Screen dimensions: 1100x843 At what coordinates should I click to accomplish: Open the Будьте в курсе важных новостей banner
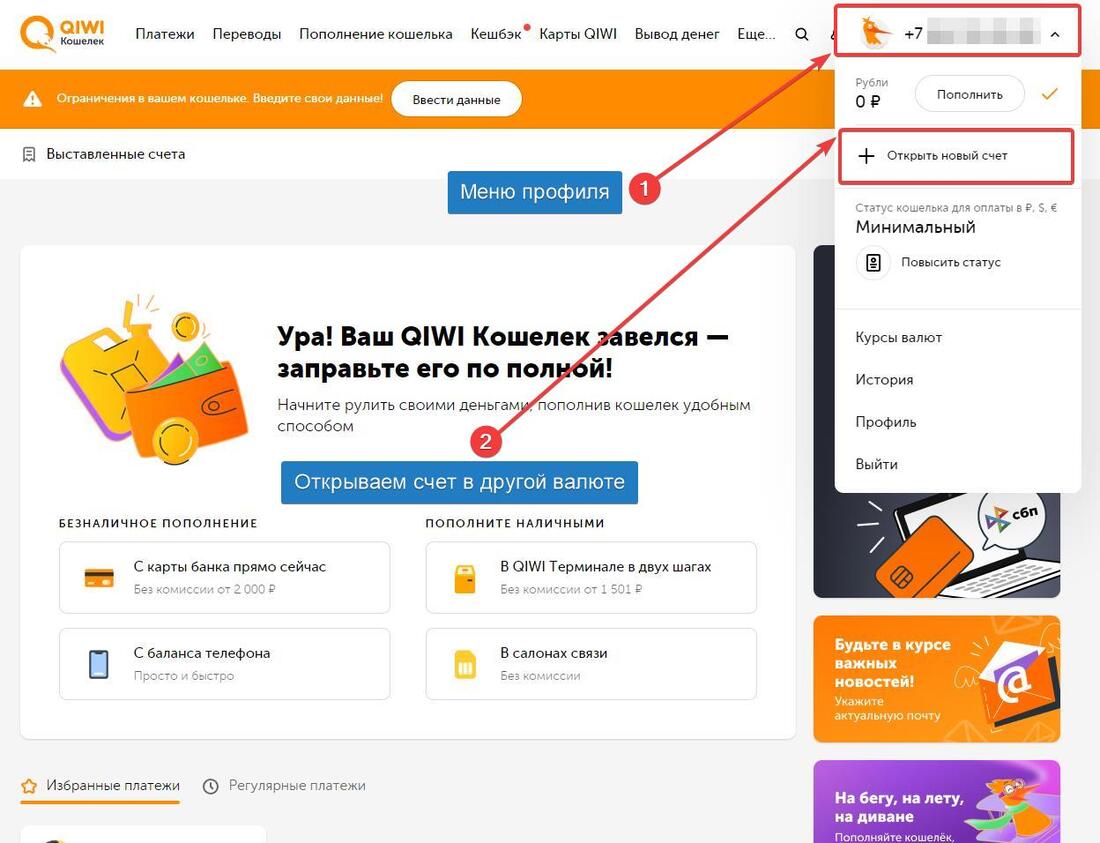point(937,679)
